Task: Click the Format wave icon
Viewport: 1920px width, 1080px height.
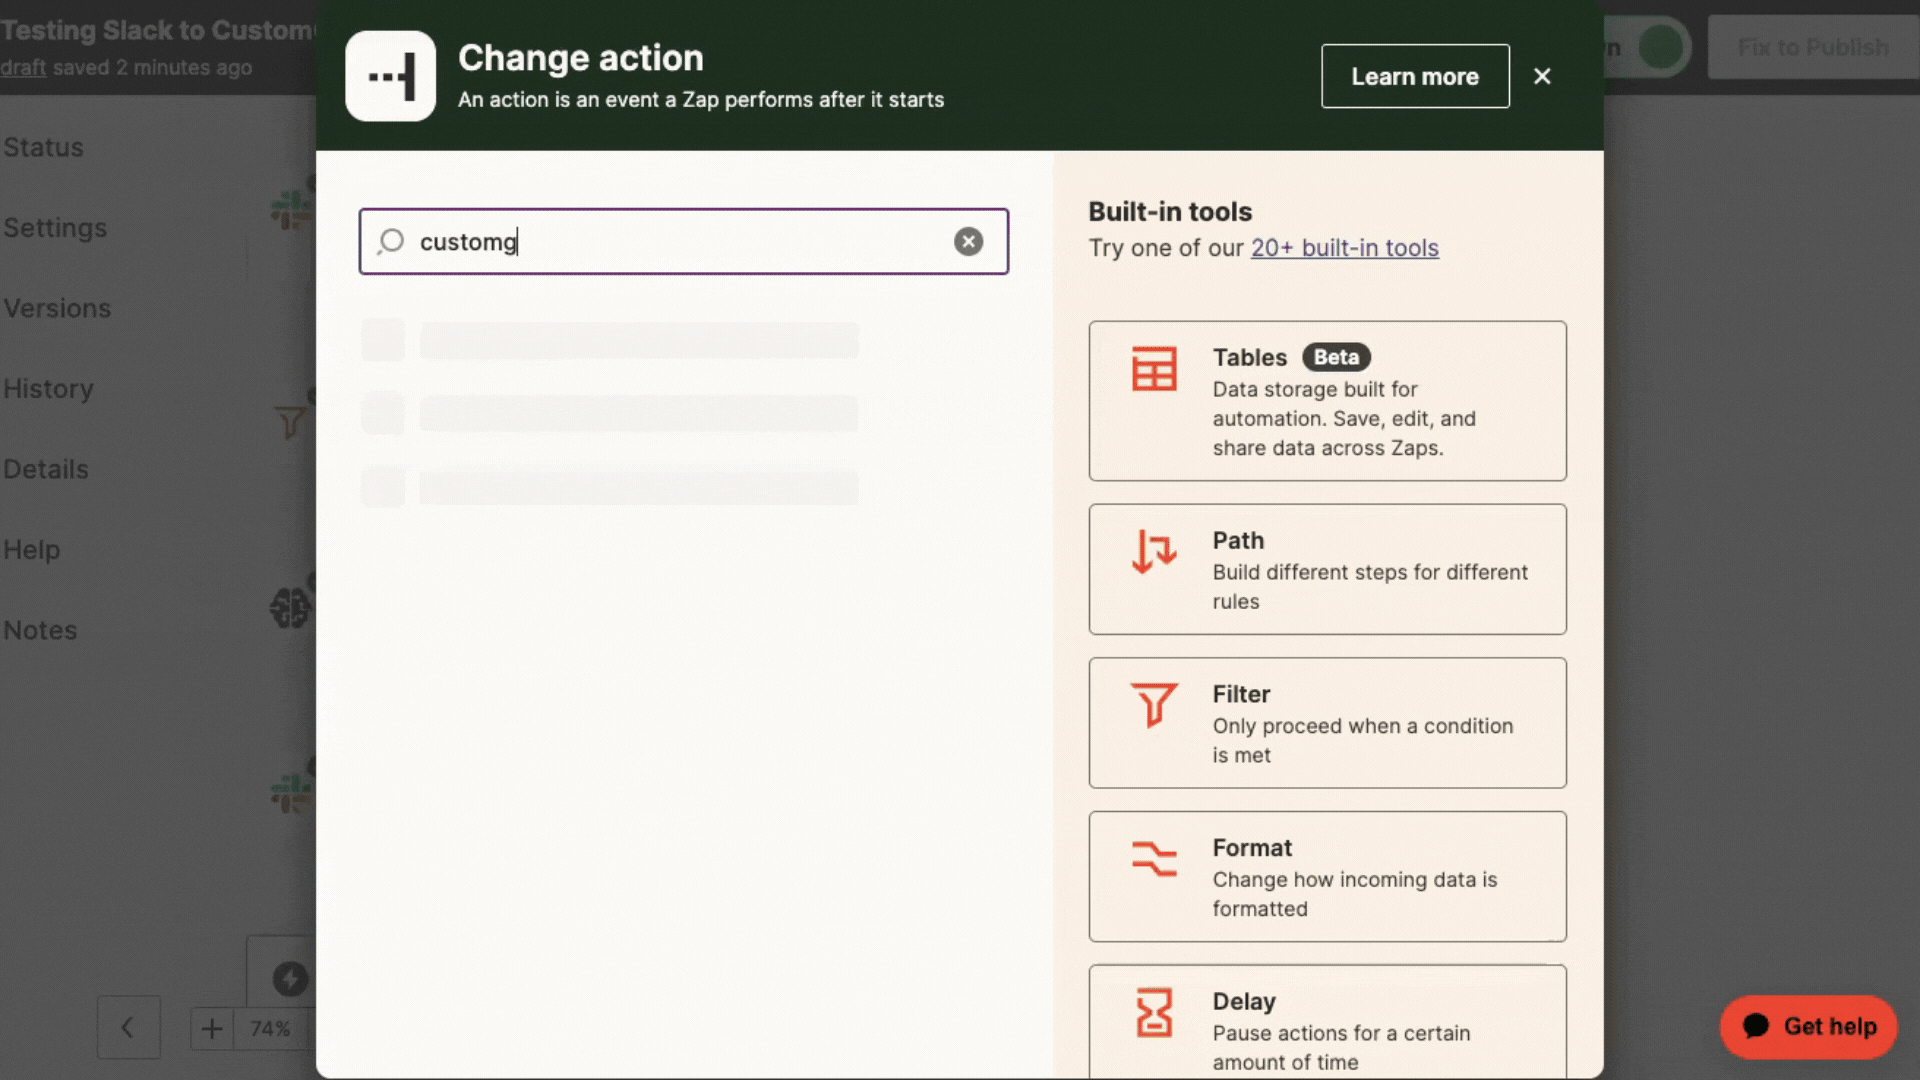Action: coord(1154,858)
